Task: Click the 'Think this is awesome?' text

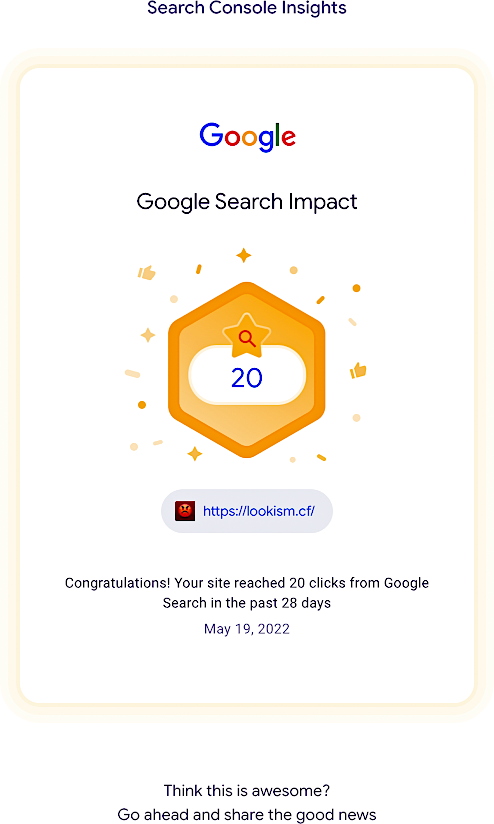Action: [246, 790]
